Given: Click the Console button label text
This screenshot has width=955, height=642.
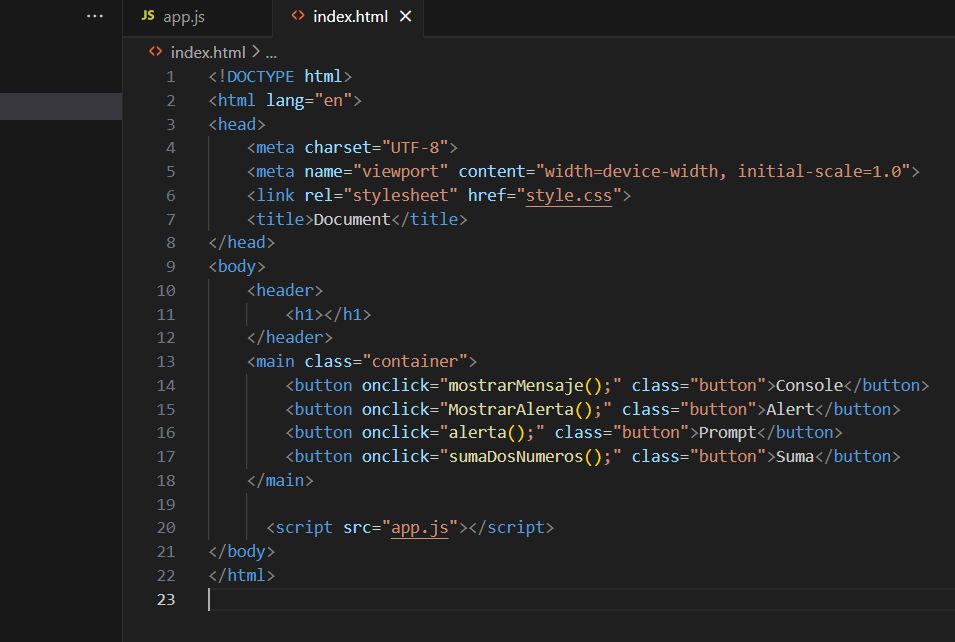Looking at the screenshot, I should click(809, 386).
